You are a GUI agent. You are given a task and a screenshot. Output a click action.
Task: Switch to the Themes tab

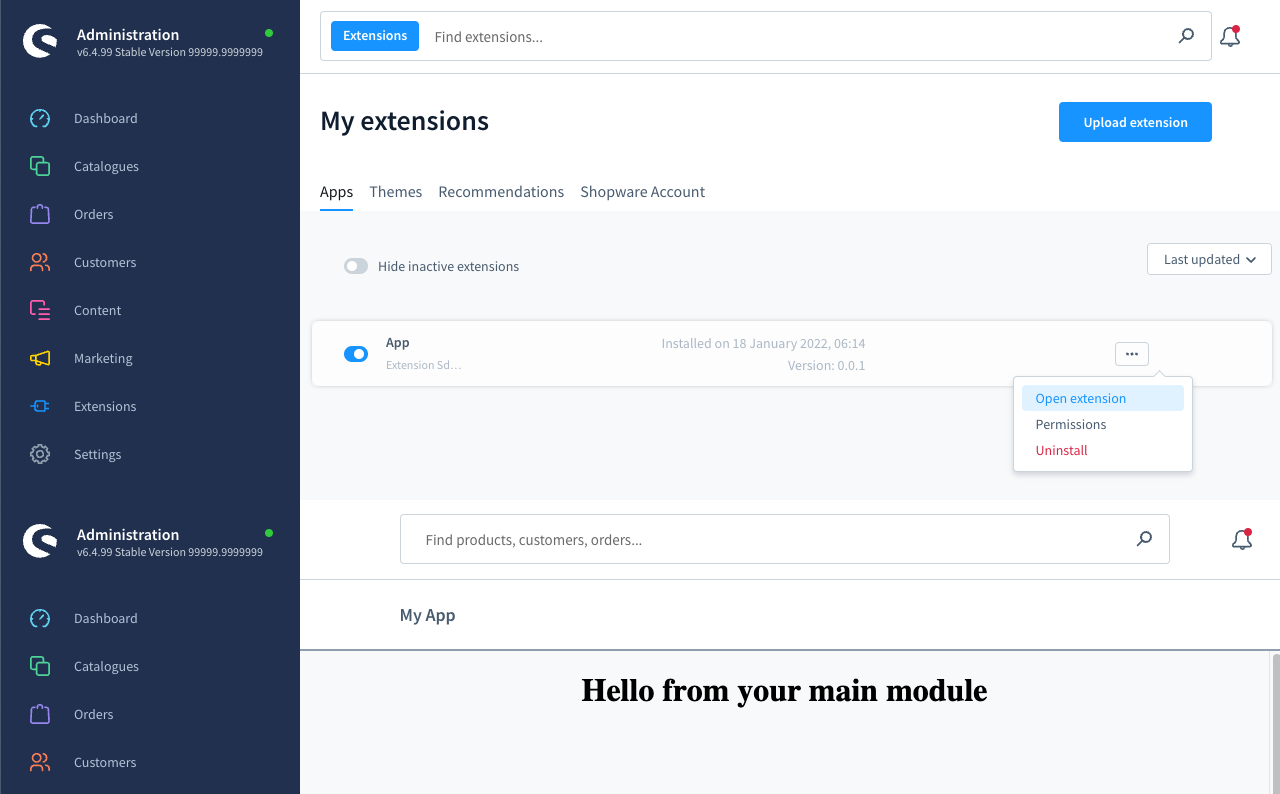point(395,191)
